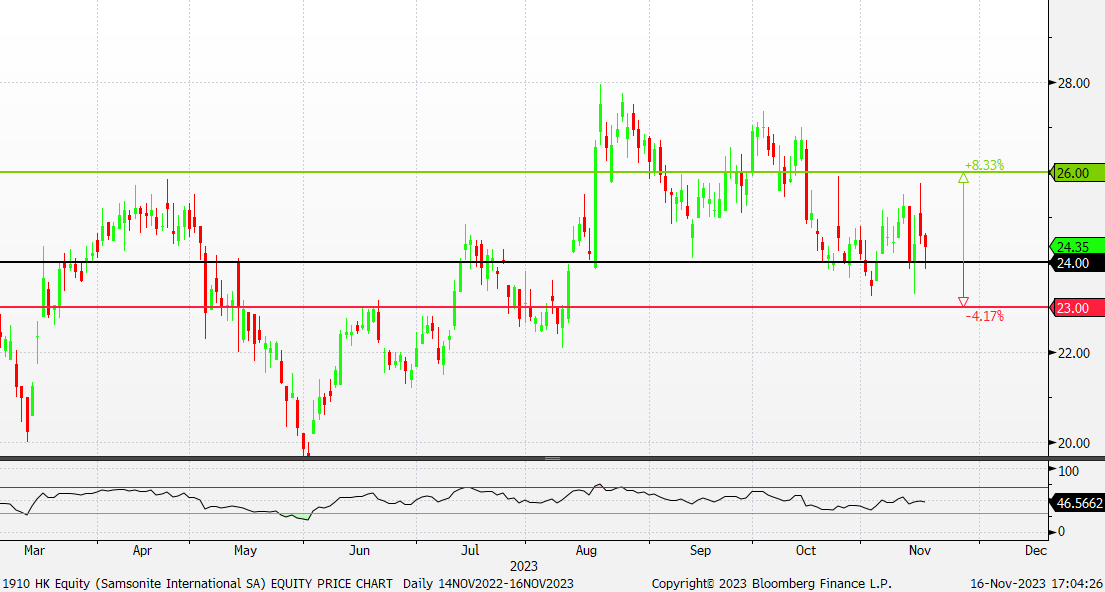Click the 28.00 price axis label

click(x=1074, y=83)
